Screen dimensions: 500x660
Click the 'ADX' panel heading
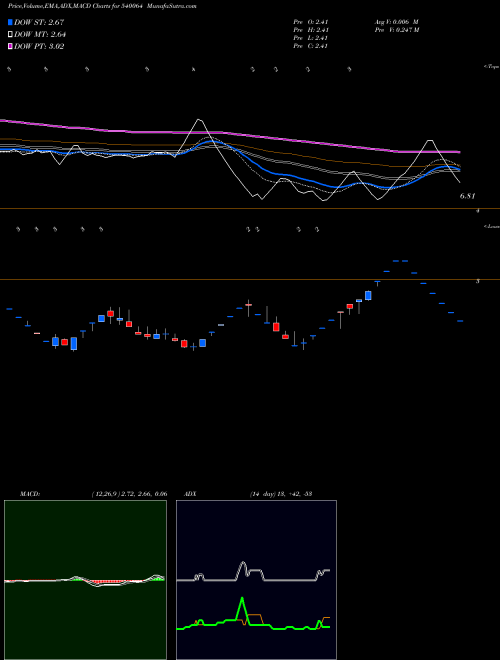pos(190,494)
